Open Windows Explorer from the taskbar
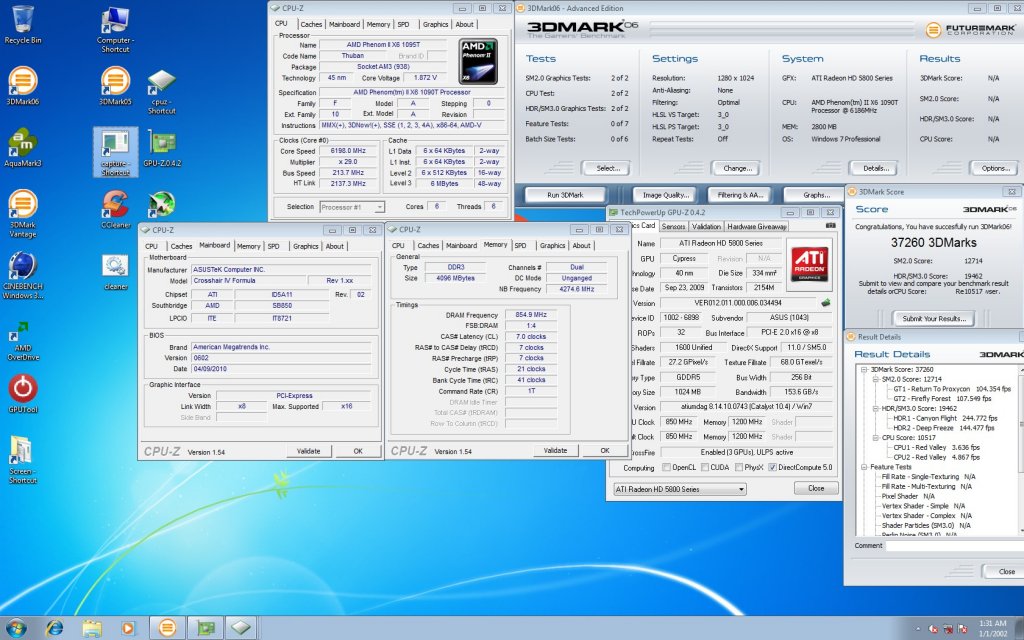This screenshot has width=1024, height=640. pos(91,628)
